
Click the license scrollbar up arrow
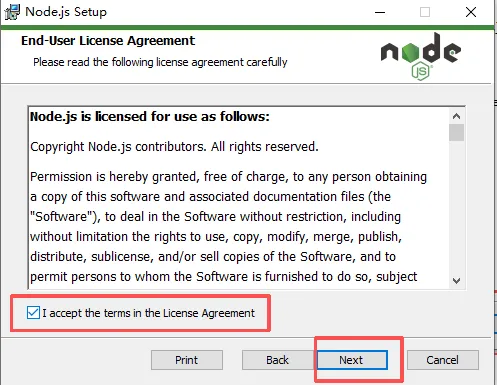pos(456,116)
